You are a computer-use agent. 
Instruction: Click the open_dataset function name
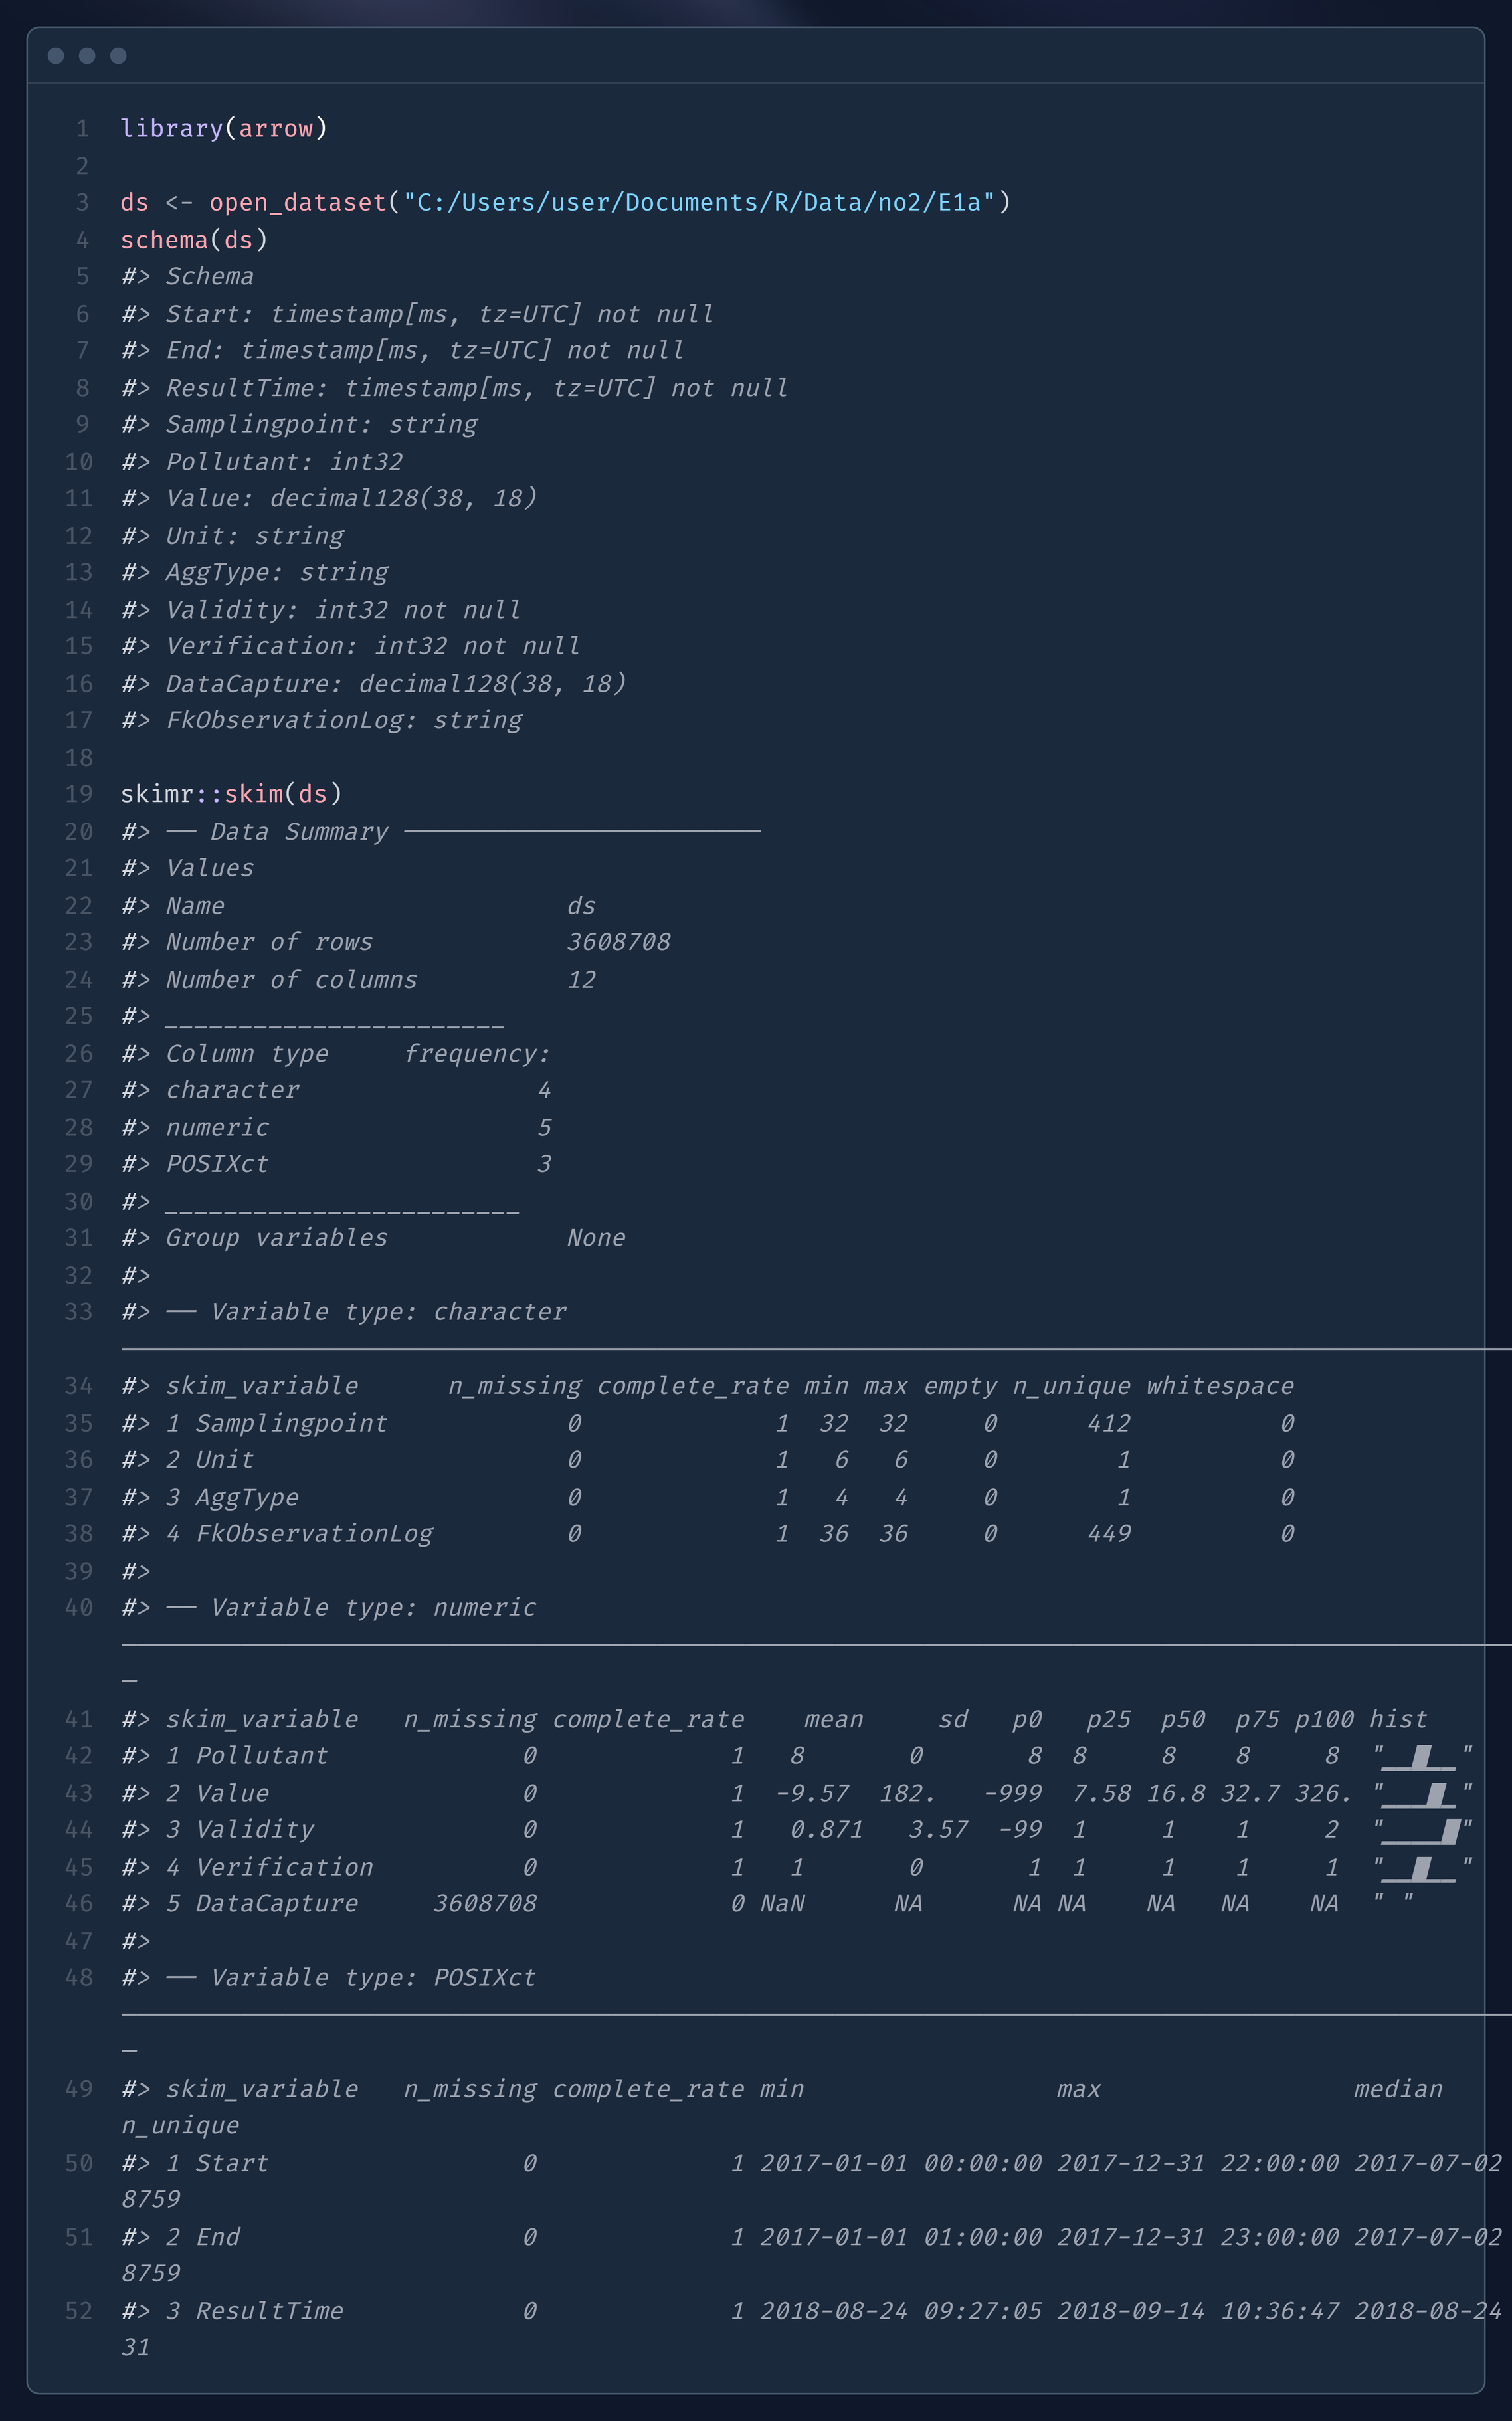pos(297,203)
